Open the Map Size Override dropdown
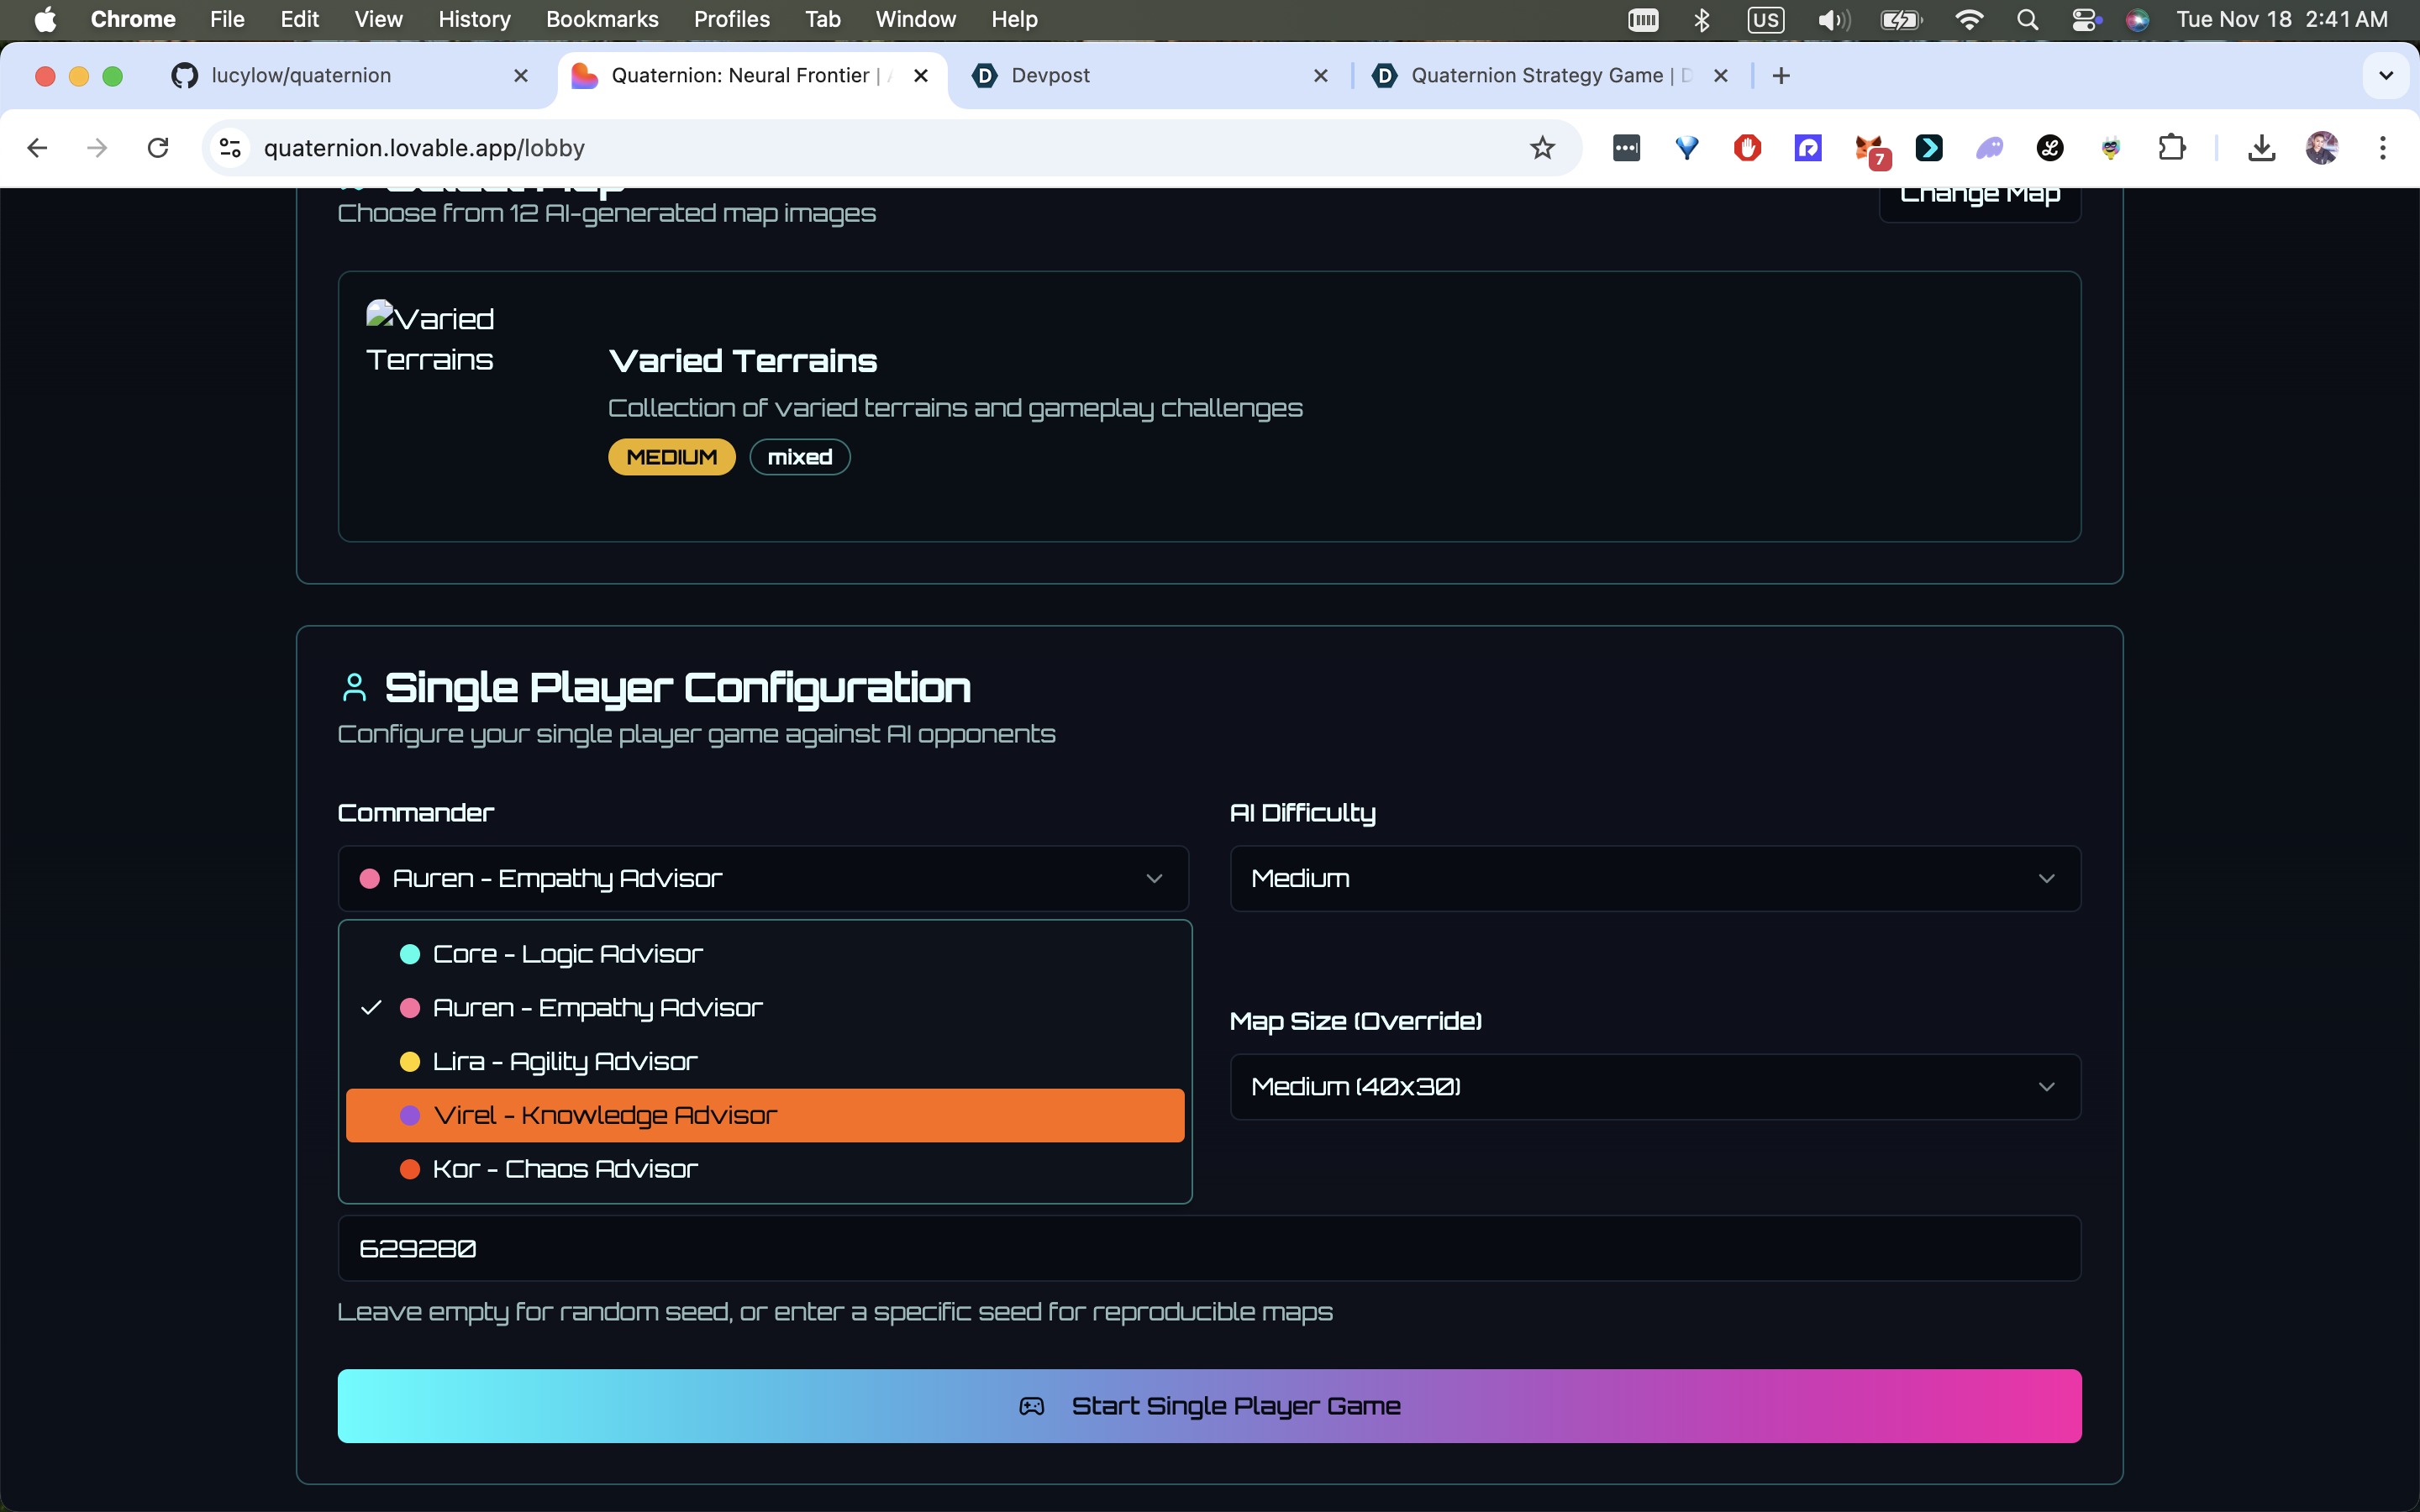Viewport: 2420px width, 1512px height. coord(1654,1087)
